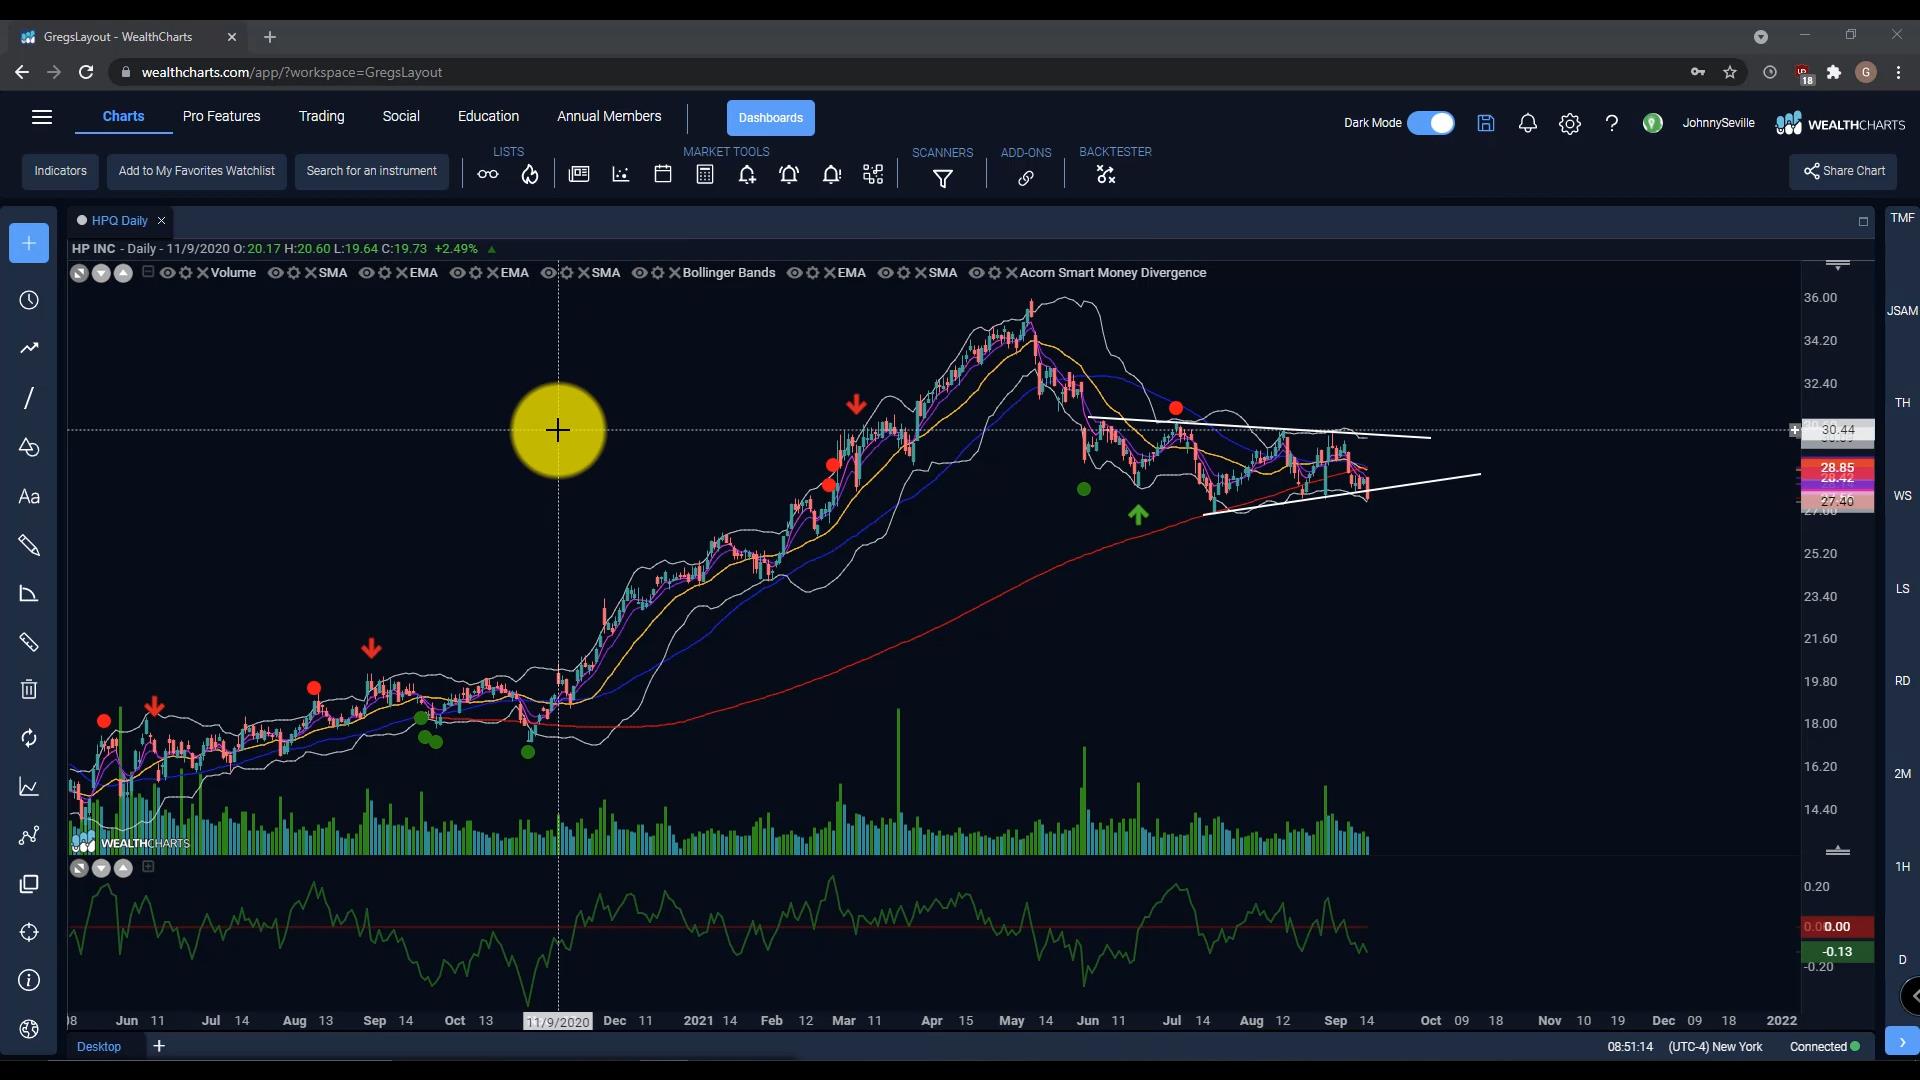Open the Add-ons link icon
The width and height of the screenshot is (1920, 1080).
[x=1026, y=178]
